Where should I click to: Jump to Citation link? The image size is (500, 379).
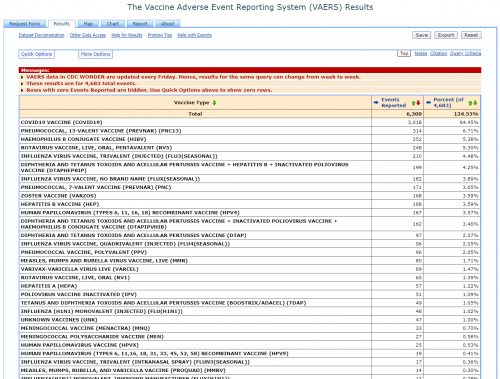coord(438,53)
